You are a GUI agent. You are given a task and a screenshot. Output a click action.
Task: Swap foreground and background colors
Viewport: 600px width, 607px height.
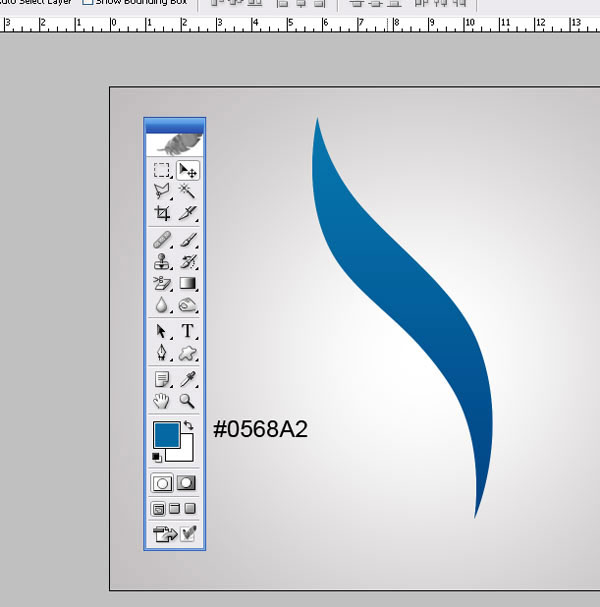[188, 427]
